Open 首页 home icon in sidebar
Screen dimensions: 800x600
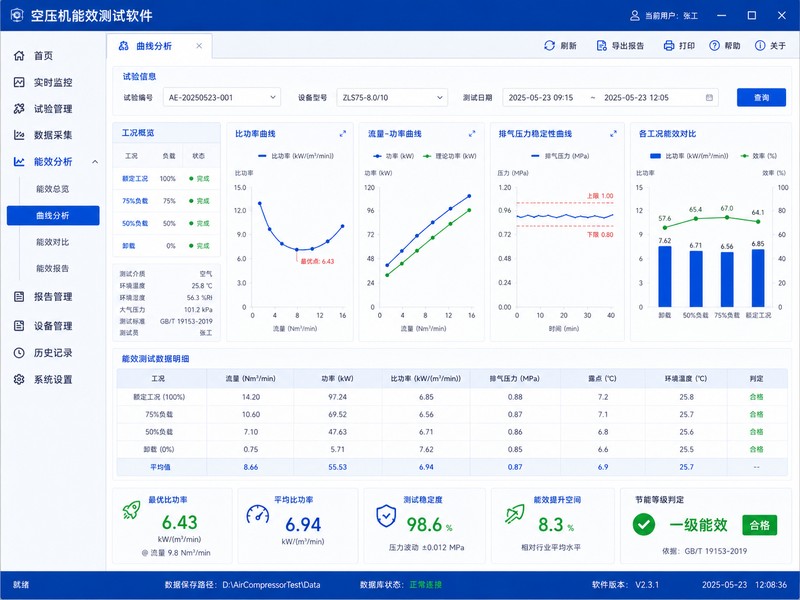(x=19, y=56)
